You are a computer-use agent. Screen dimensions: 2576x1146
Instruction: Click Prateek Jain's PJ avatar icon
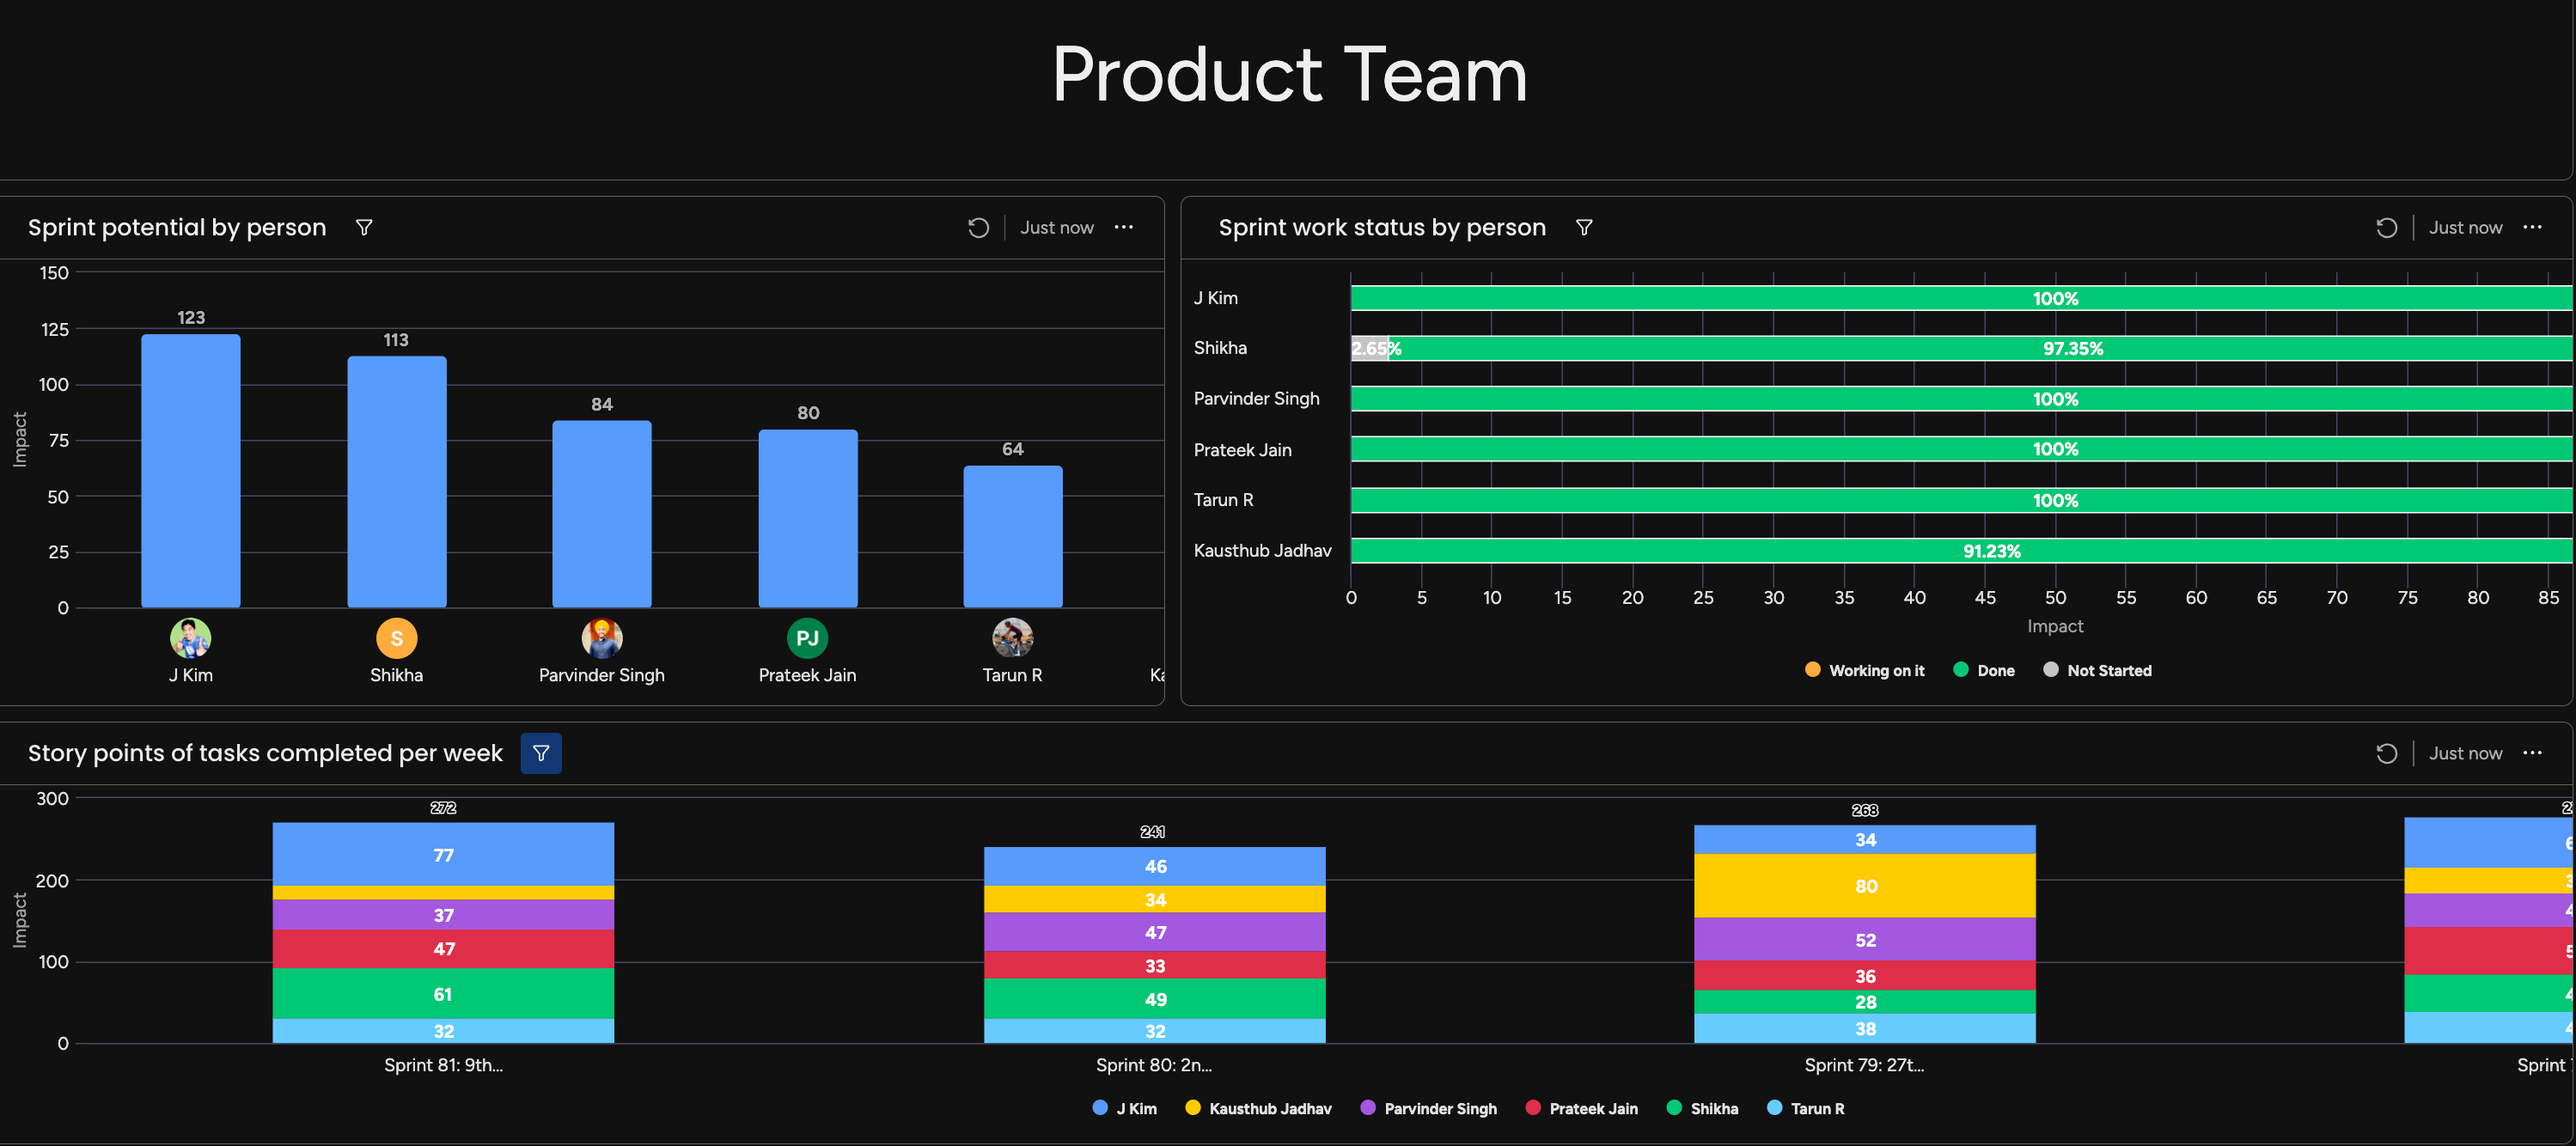coord(807,638)
